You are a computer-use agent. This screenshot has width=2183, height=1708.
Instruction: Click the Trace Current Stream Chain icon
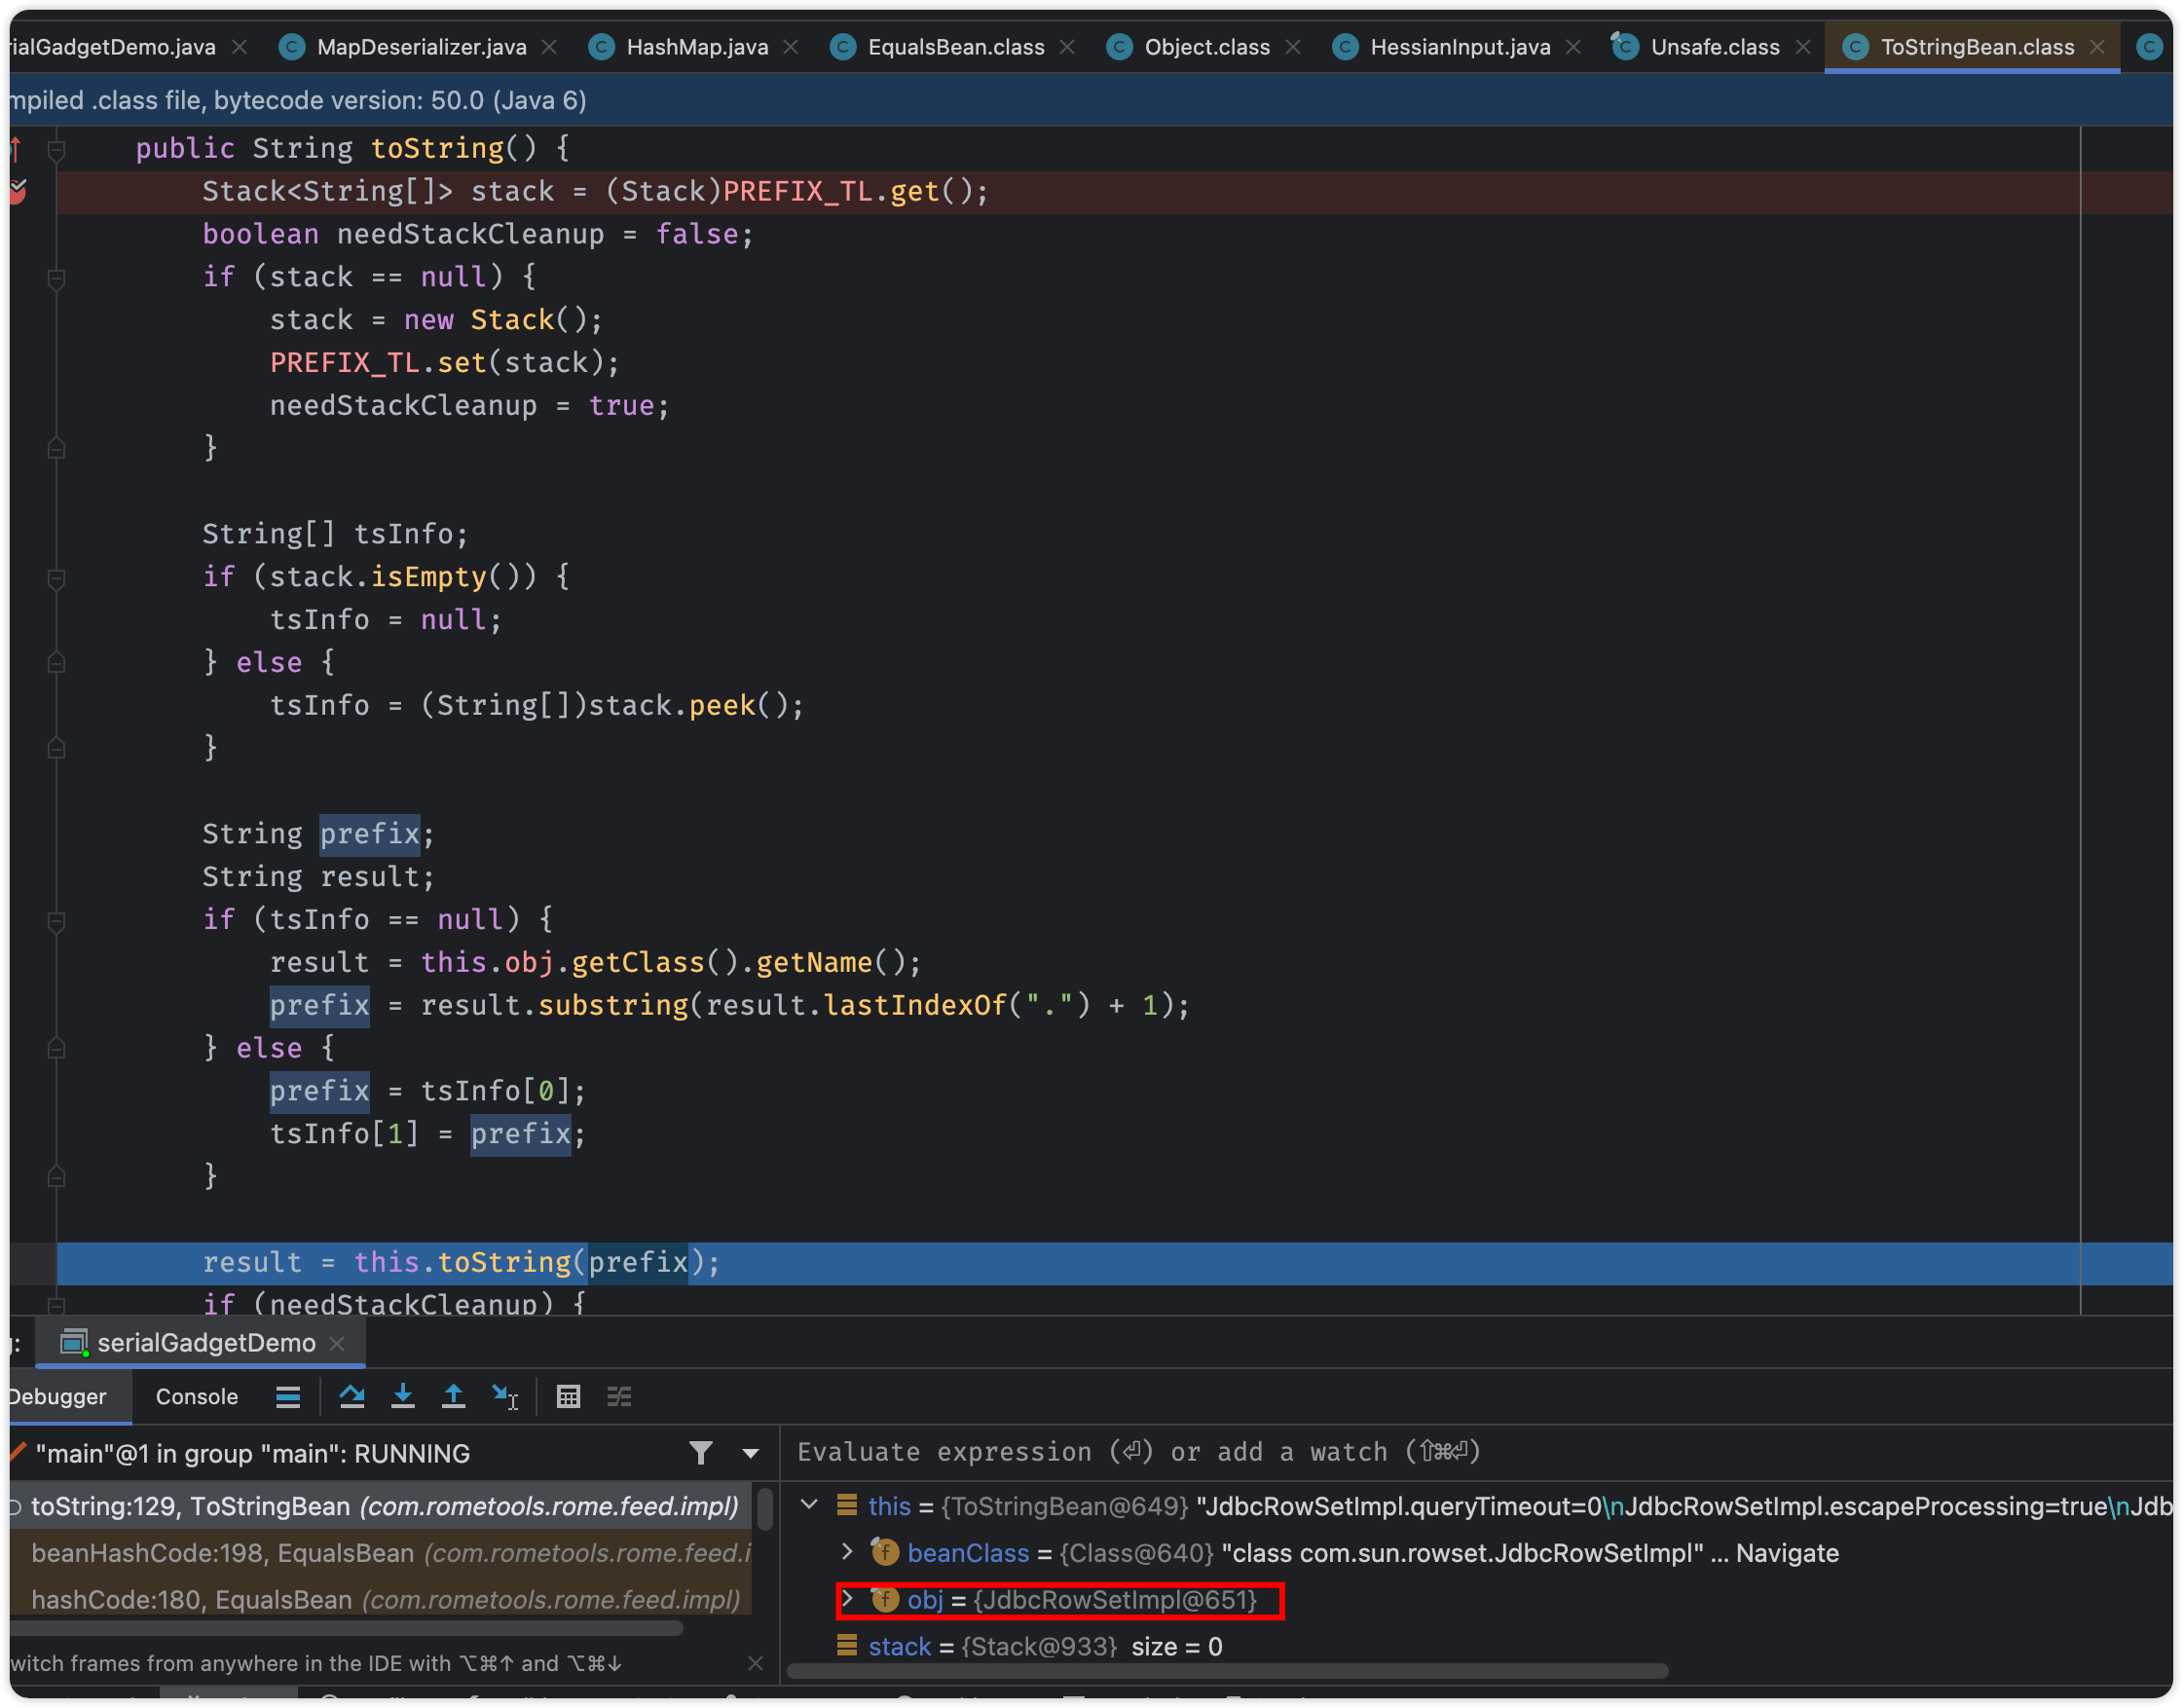tap(619, 1397)
